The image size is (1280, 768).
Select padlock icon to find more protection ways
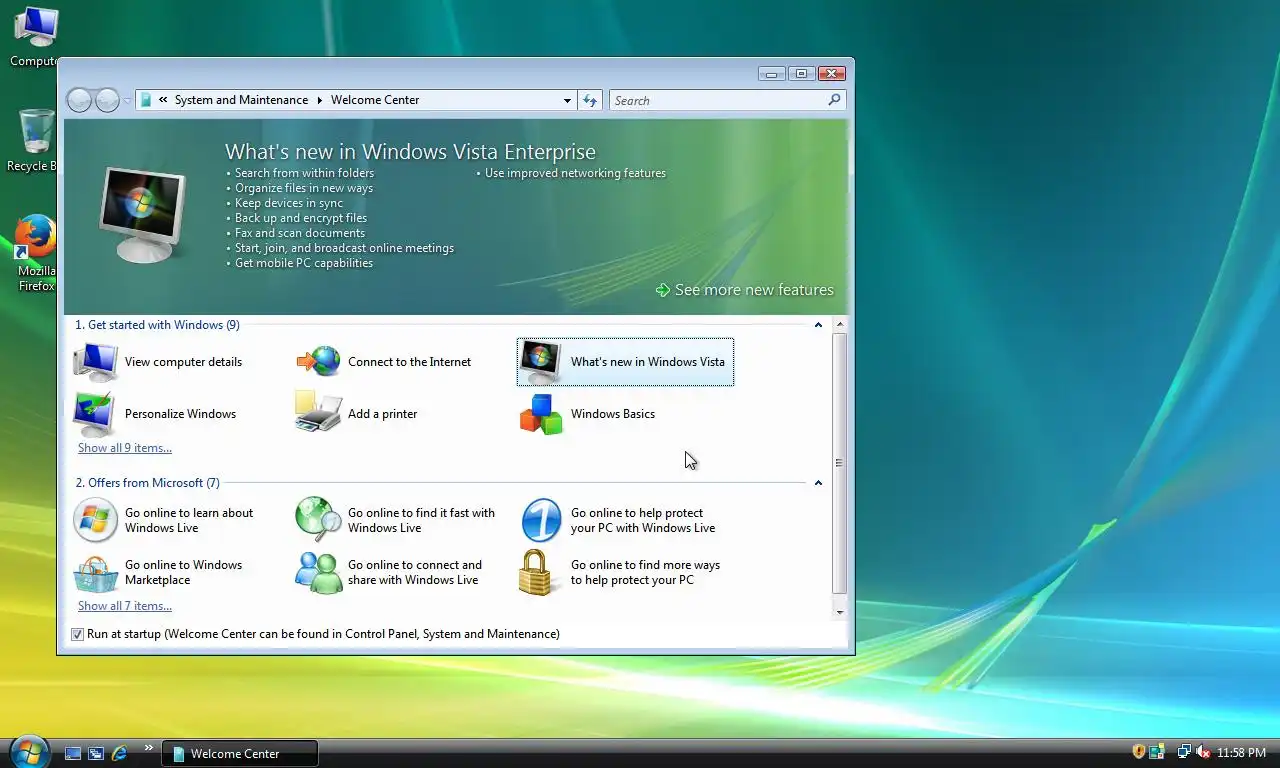537,573
